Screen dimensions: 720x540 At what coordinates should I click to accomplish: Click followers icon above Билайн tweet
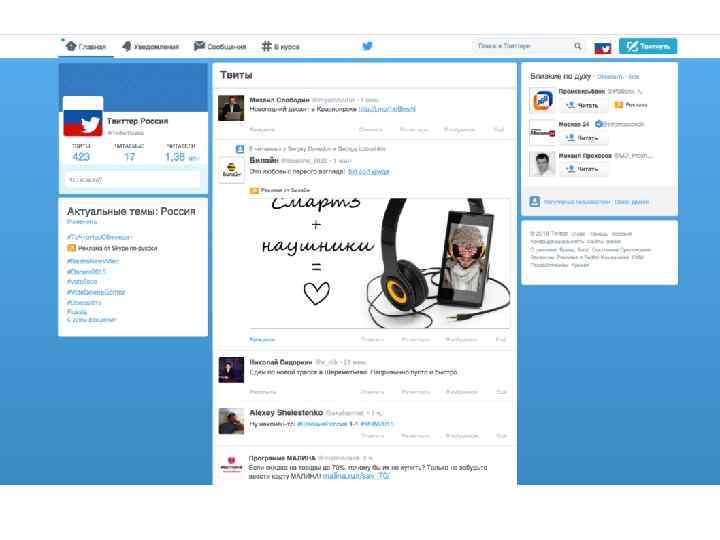pos(240,149)
